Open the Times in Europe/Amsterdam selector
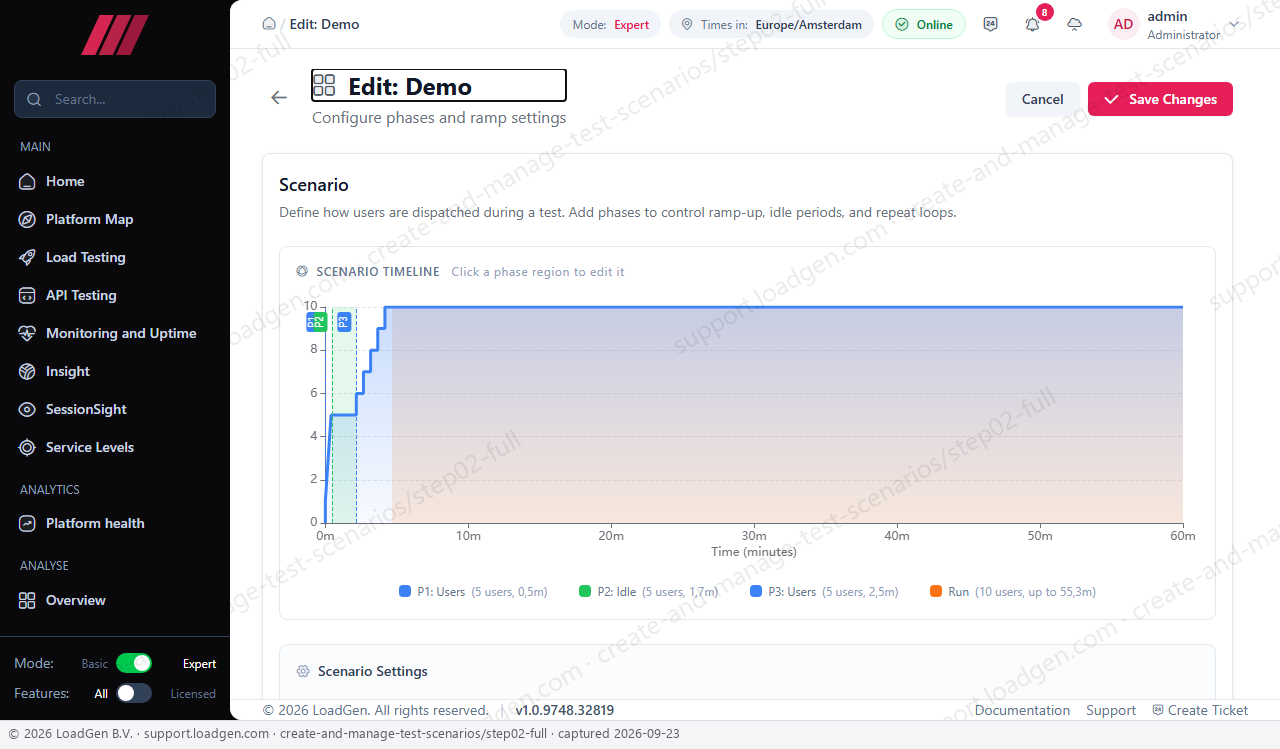1280x749 pixels. (771, 24)
